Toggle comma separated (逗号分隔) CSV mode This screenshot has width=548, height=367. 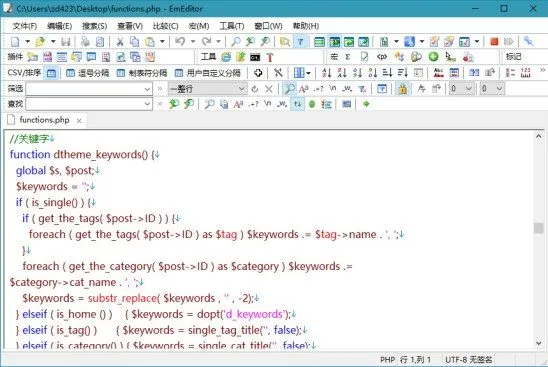coord(87,73)
